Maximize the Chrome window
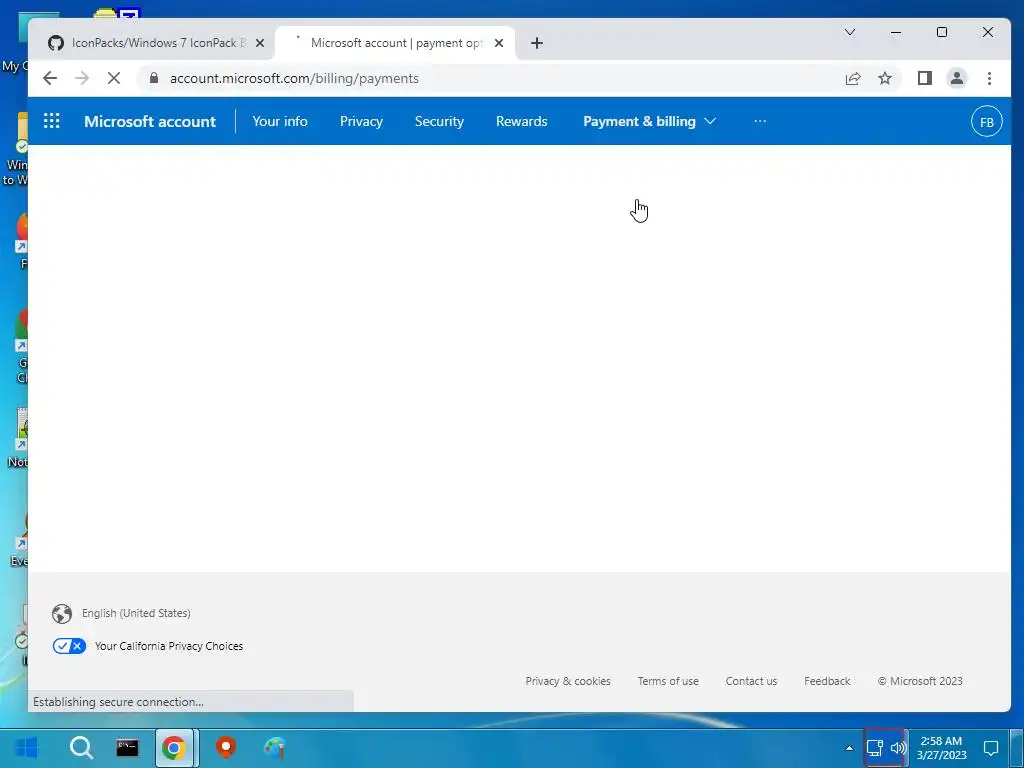Screen dimensions: 1024x768 pos(942,32)
